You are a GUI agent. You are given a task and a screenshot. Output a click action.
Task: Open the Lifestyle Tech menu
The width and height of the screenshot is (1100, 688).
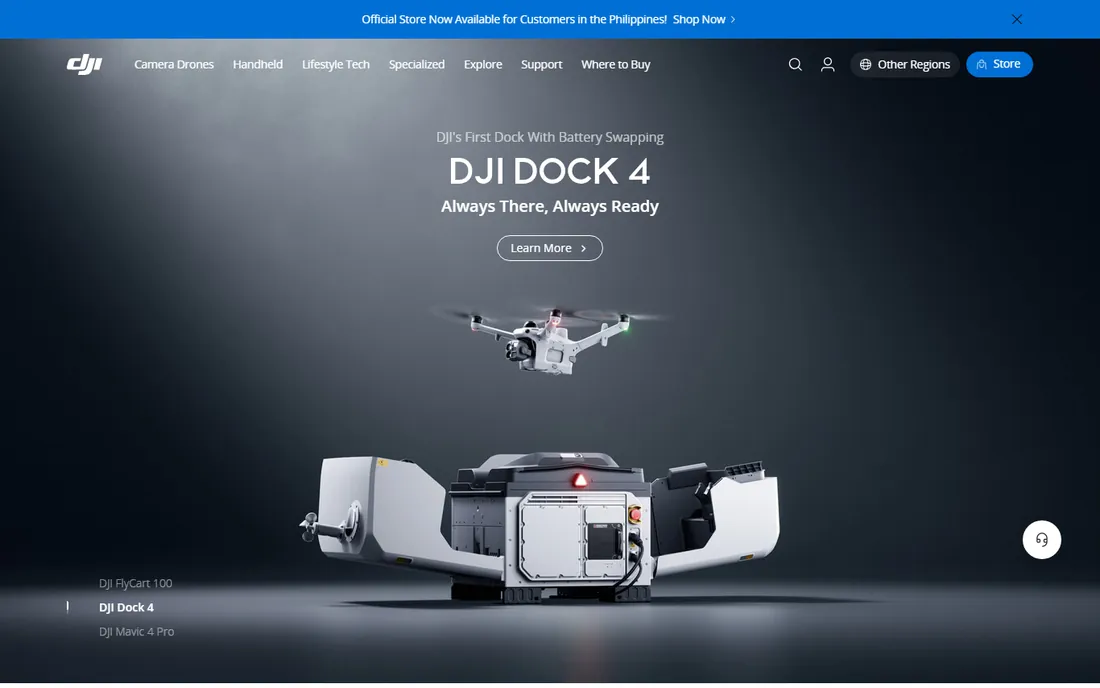coord(335,65)
